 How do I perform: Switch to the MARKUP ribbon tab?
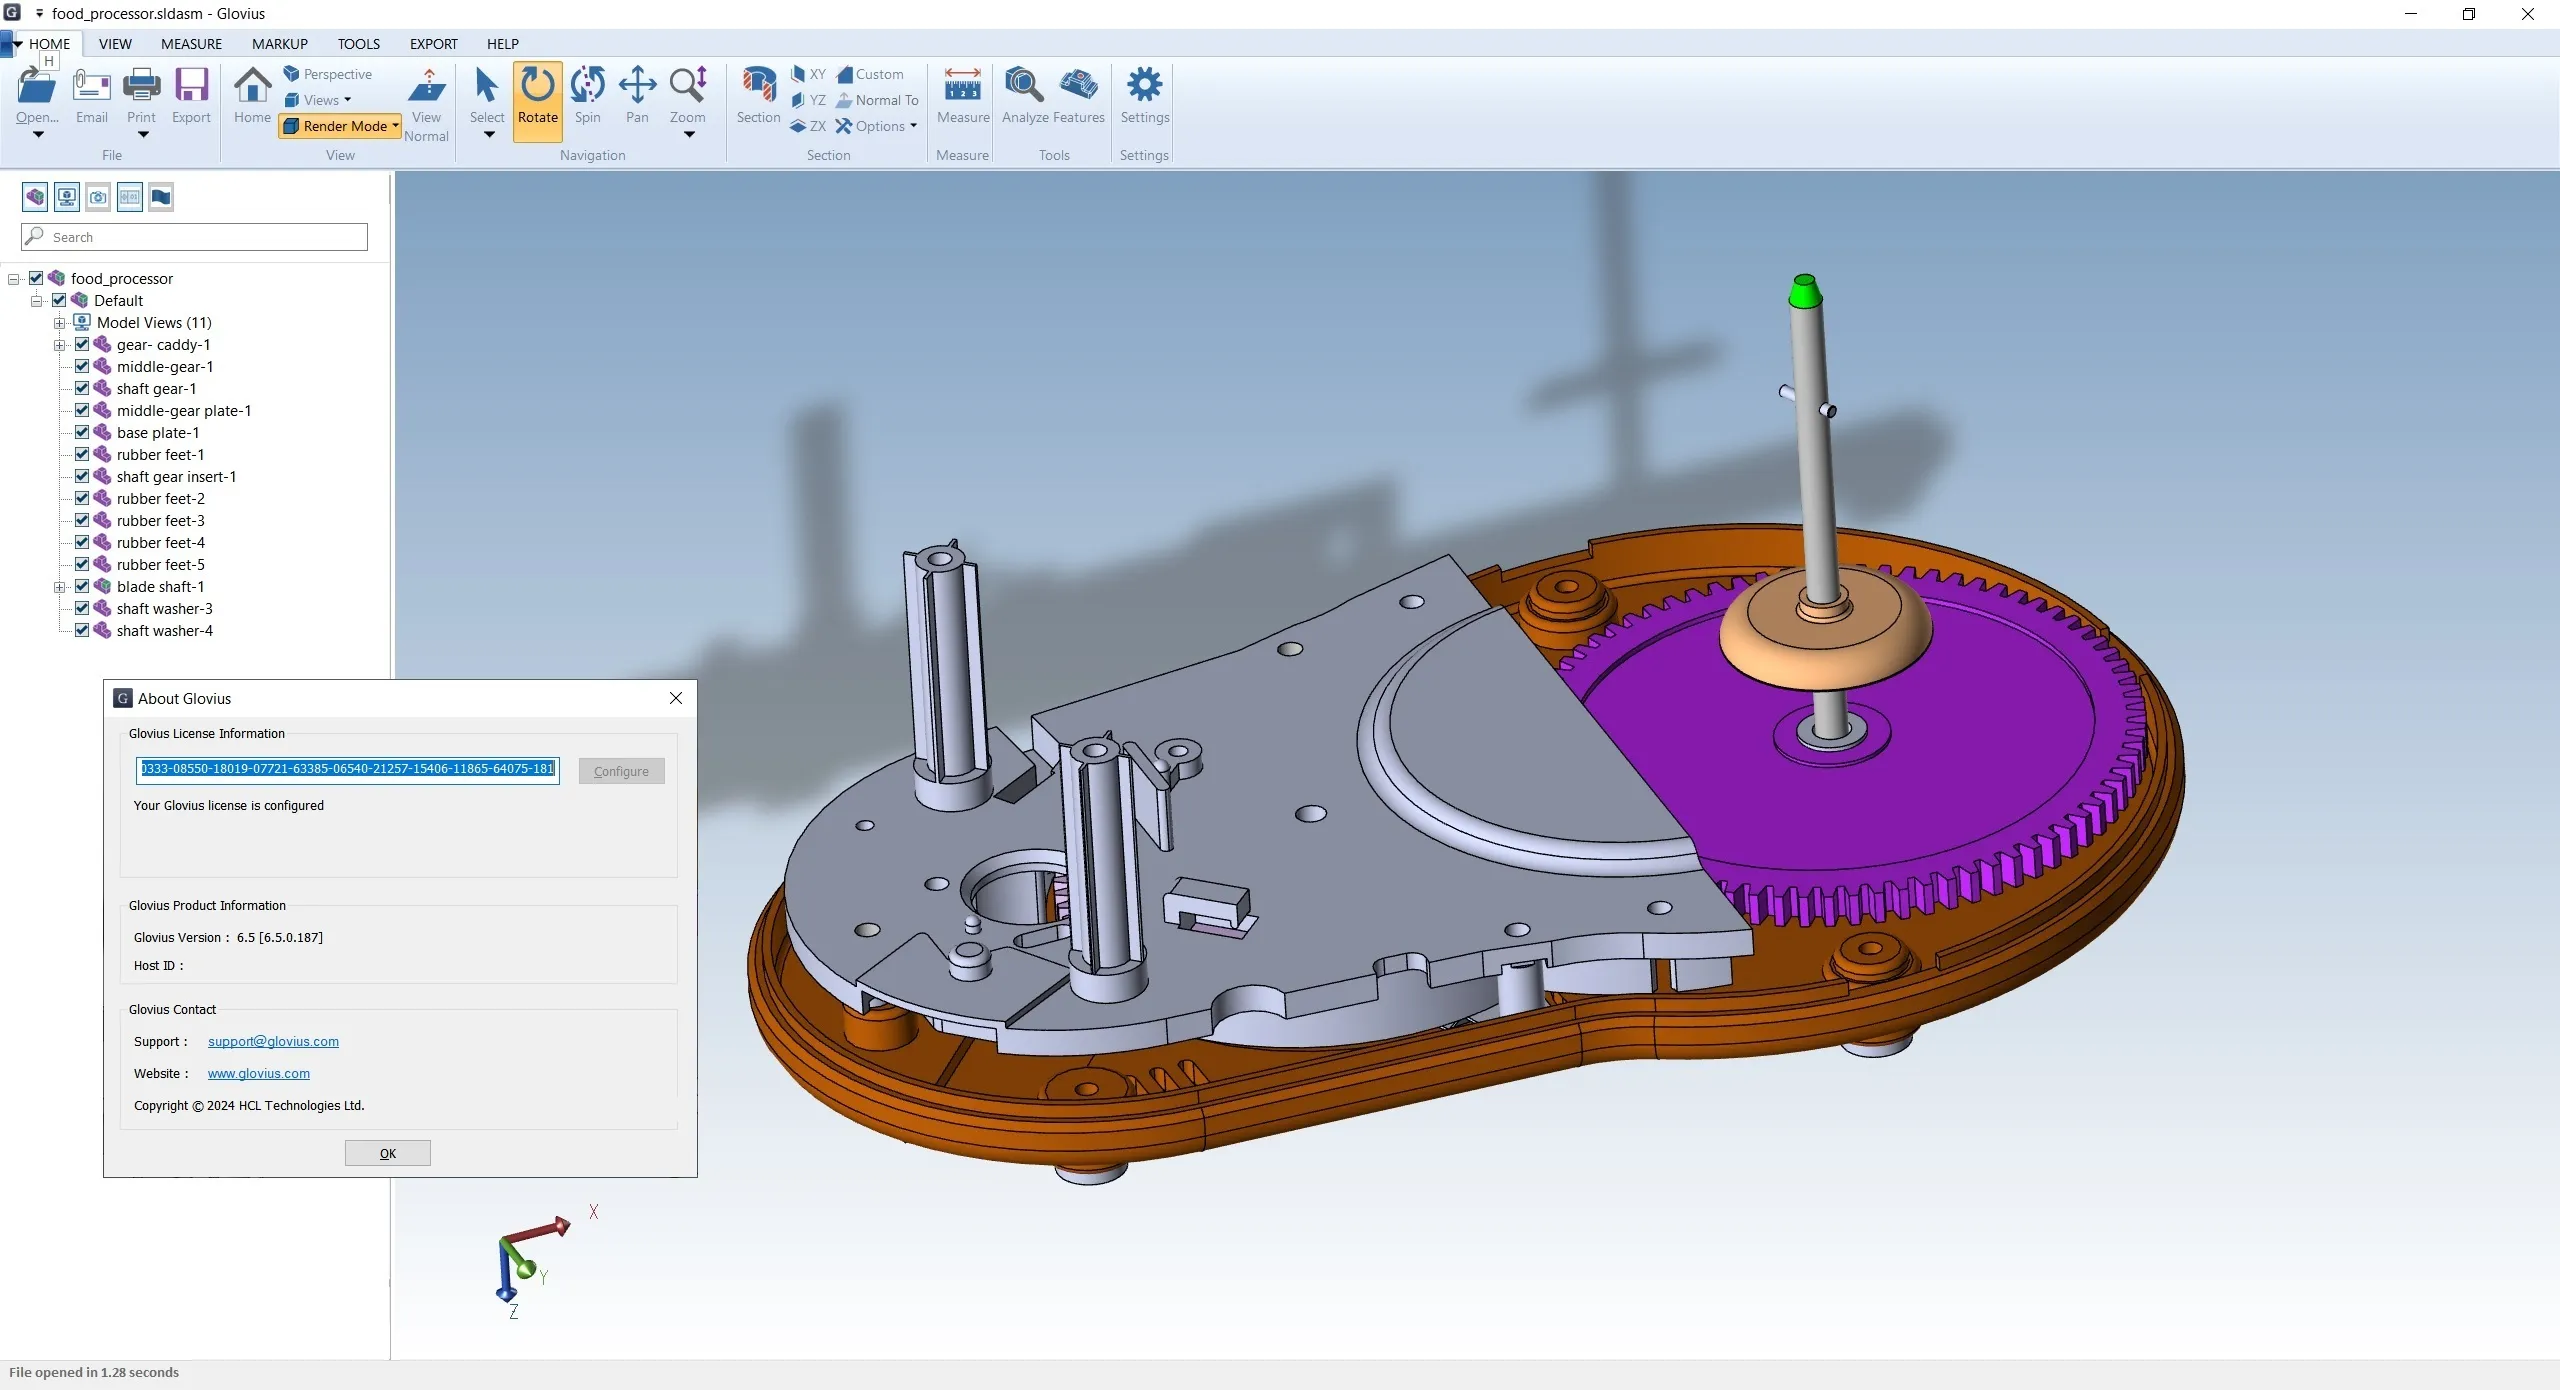coord(280,44)
